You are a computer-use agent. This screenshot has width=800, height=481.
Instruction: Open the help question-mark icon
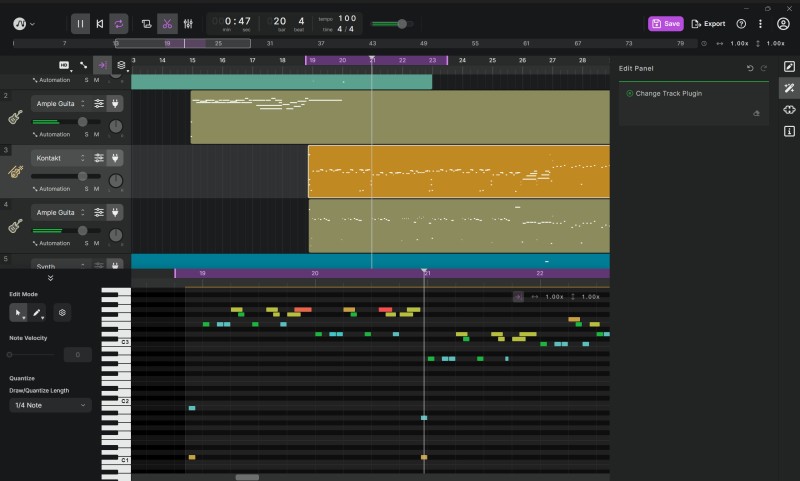point(741,23)
